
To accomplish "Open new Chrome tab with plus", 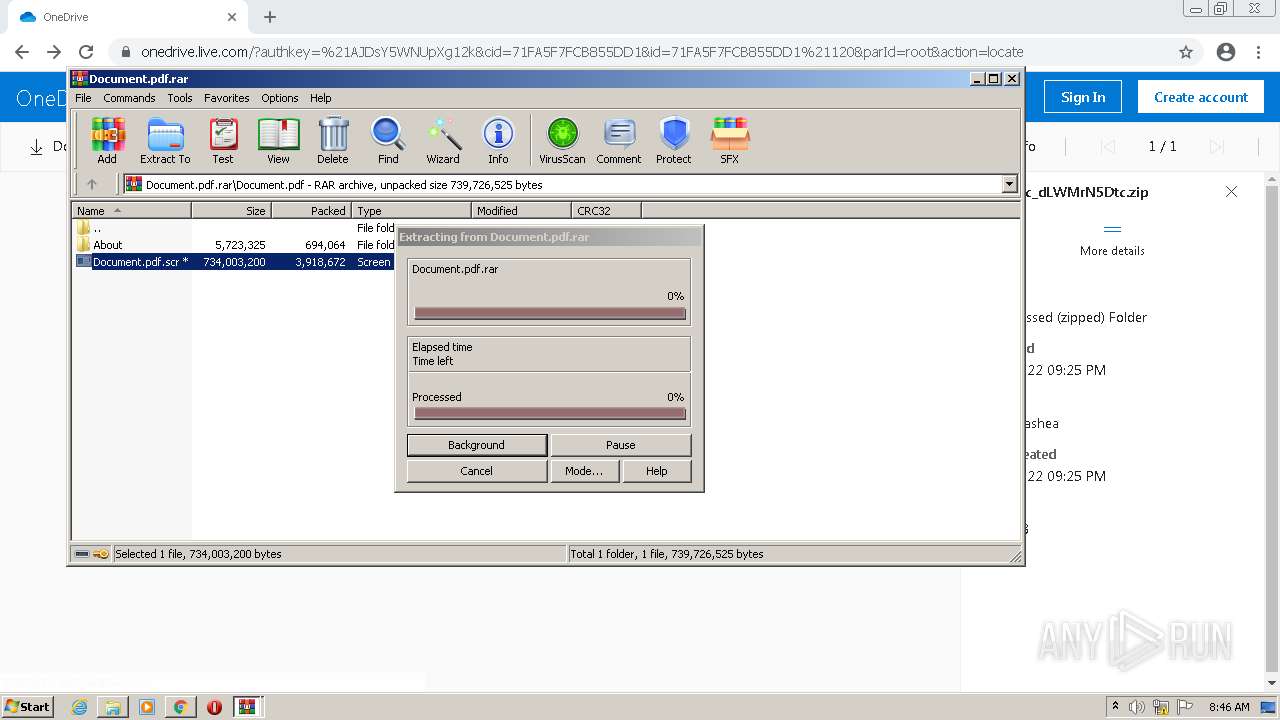I will coord(270,17).
